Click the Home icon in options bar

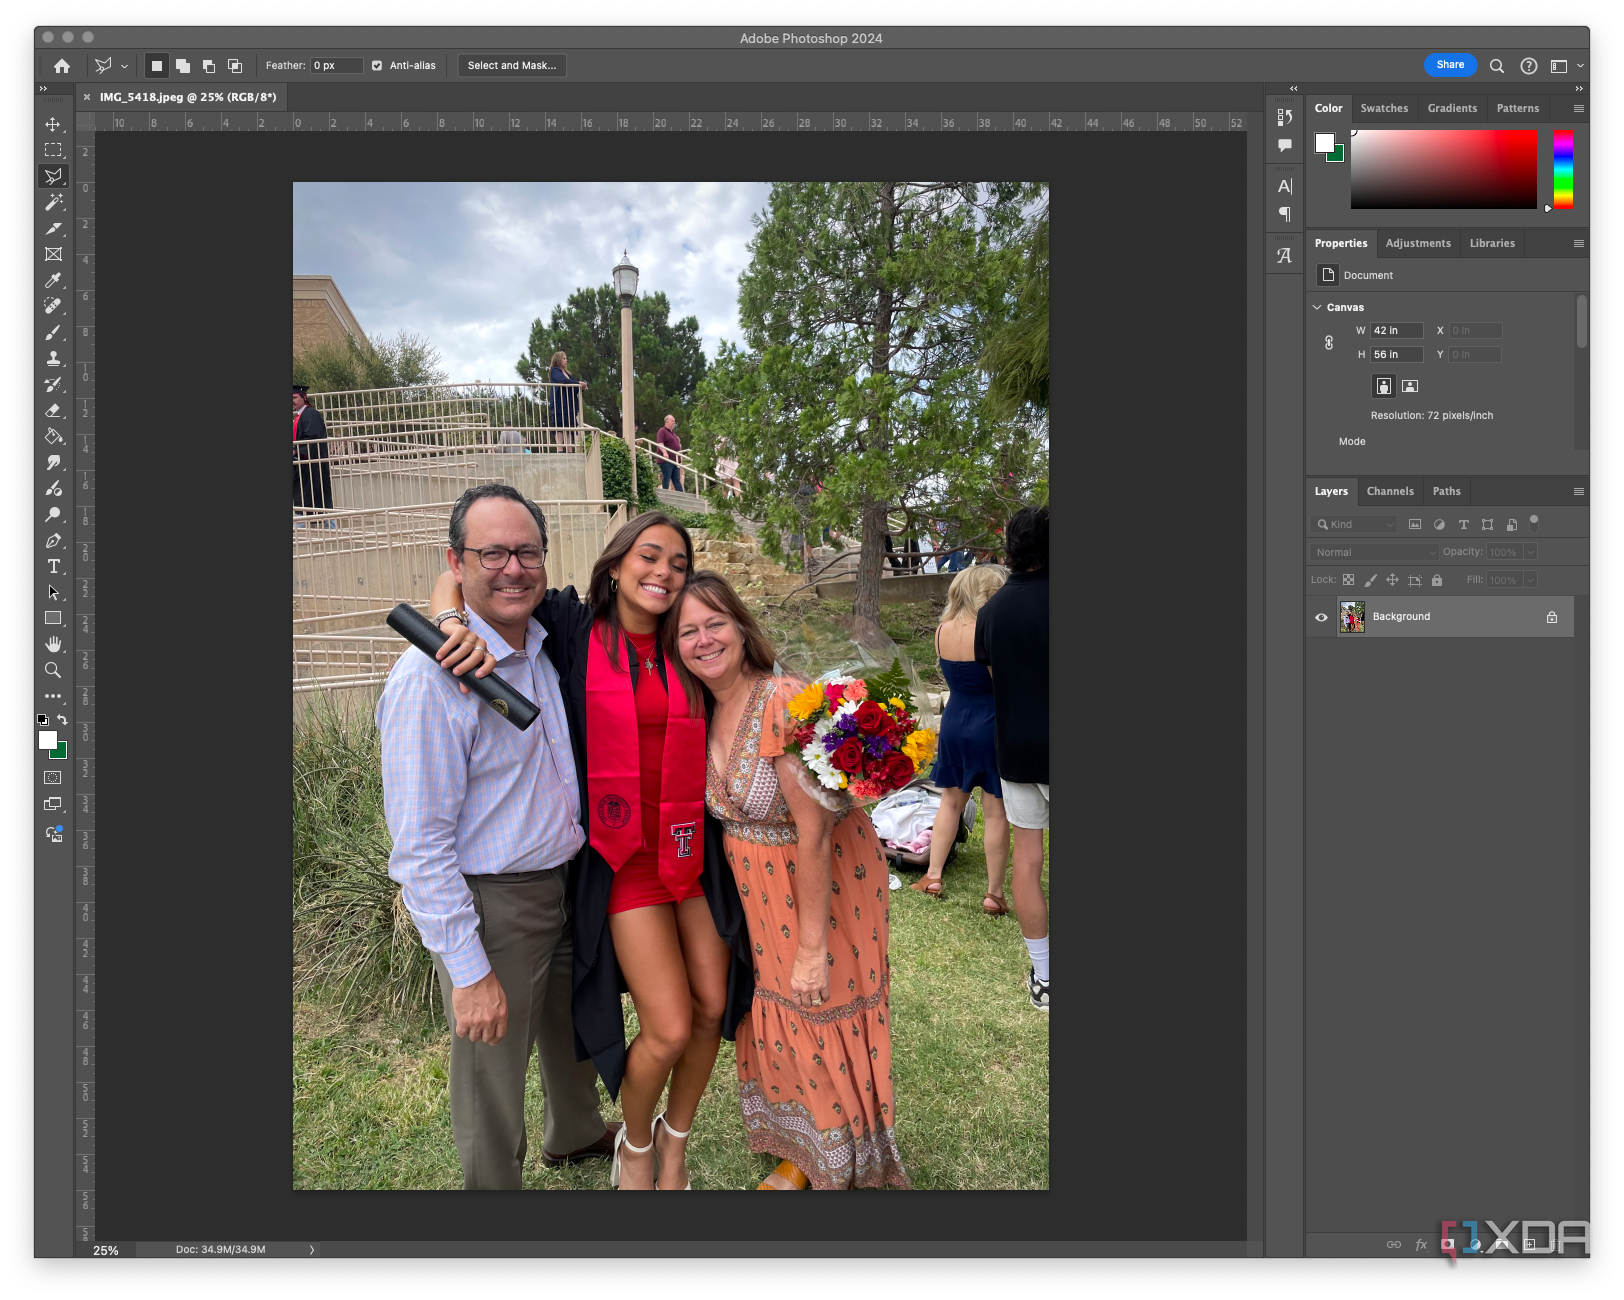(x=62, y=66)
